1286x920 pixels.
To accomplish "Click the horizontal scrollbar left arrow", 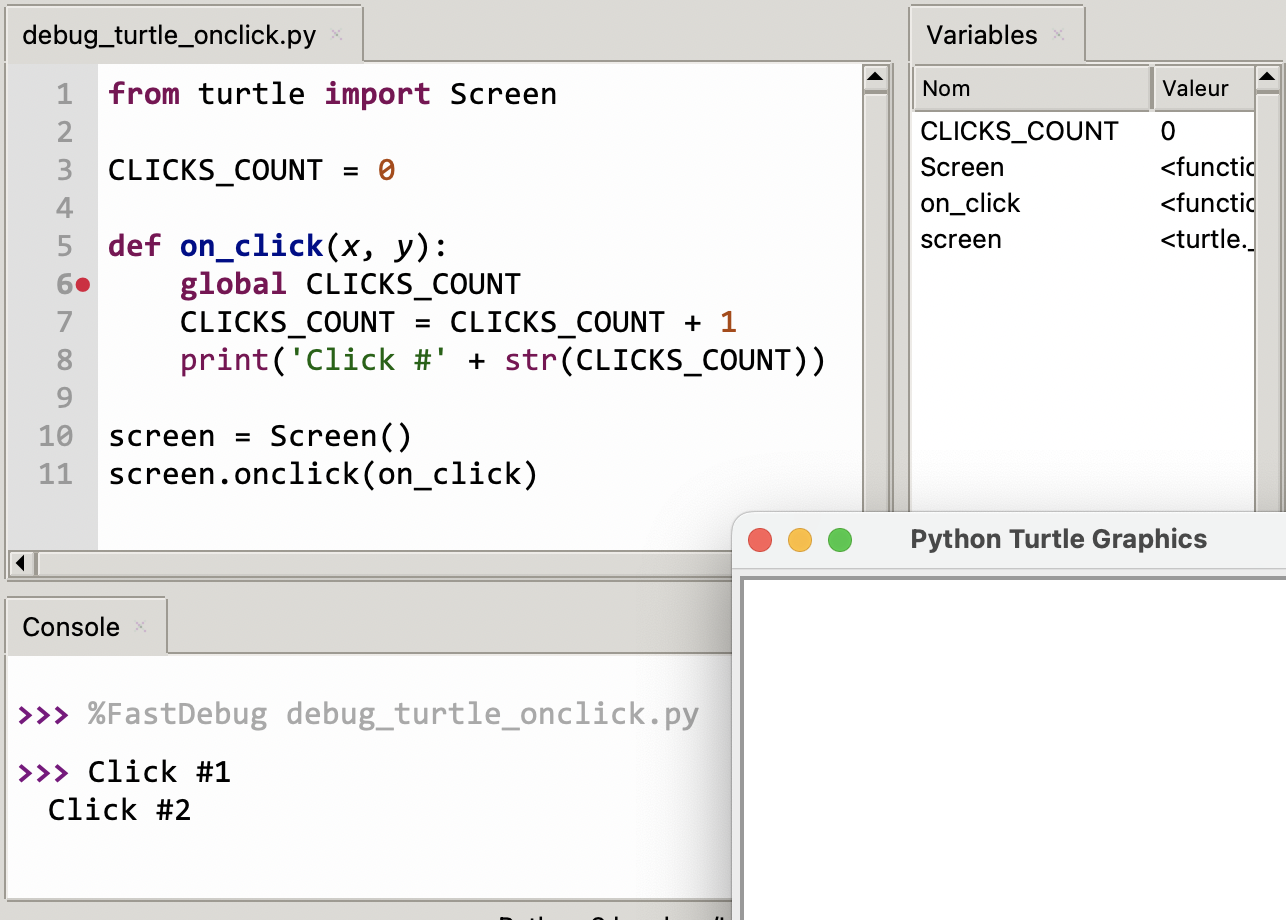I will coord(20,563).
